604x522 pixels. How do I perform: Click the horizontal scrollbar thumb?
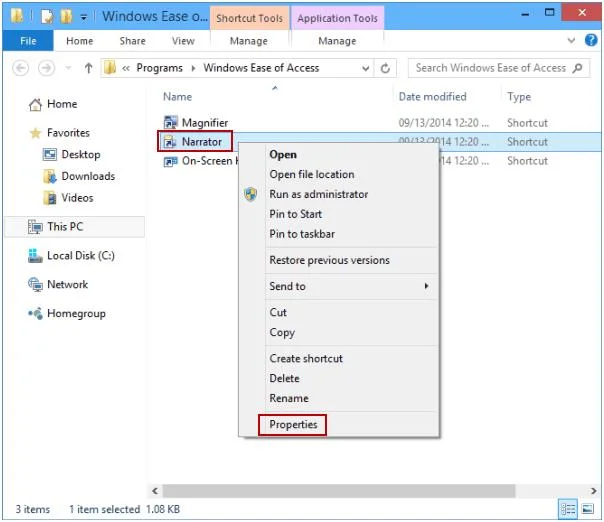339,491
